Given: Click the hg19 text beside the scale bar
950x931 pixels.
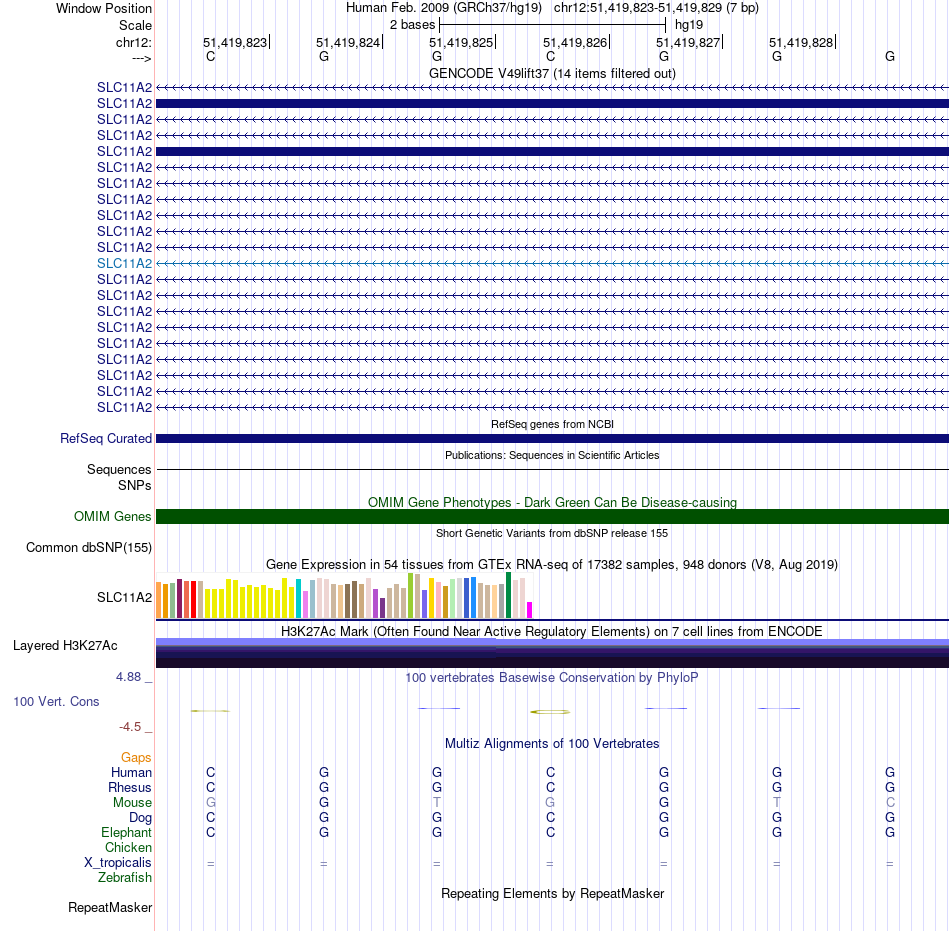Looking at the screenshot, I should point(689,25).
